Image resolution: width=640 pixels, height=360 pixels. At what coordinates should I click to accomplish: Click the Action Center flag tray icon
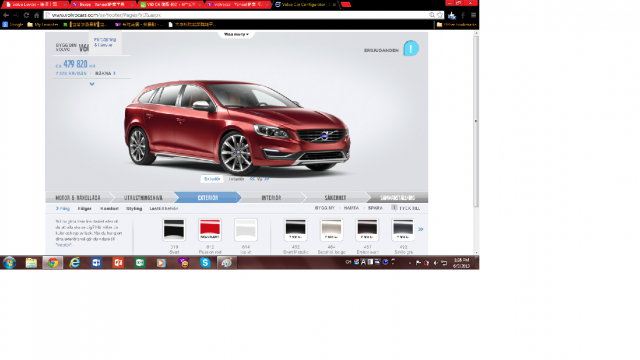click(418, 263)
